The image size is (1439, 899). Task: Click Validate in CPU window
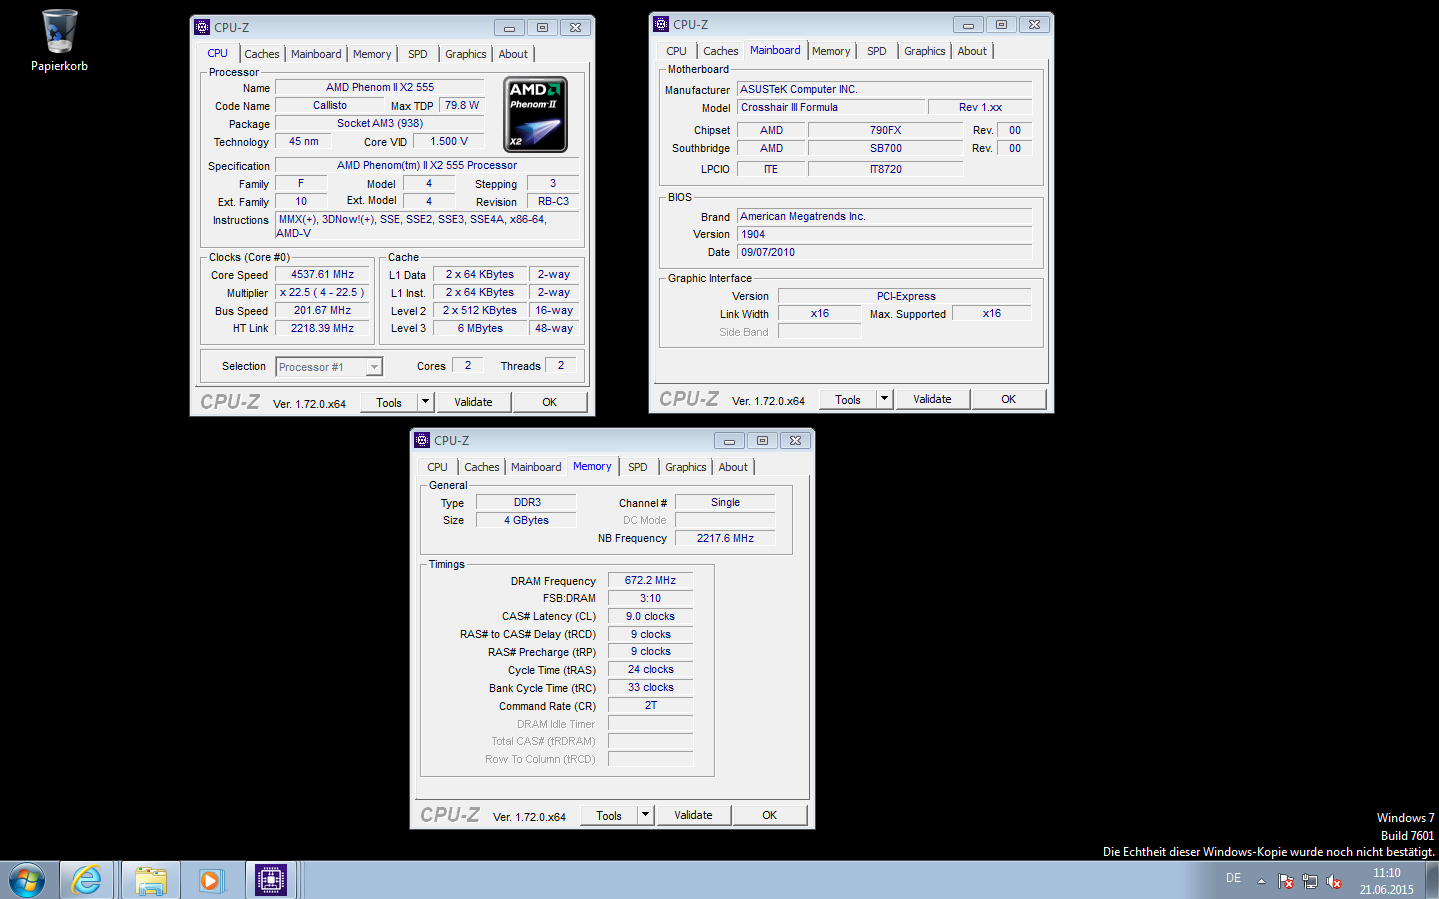point(474,402)
